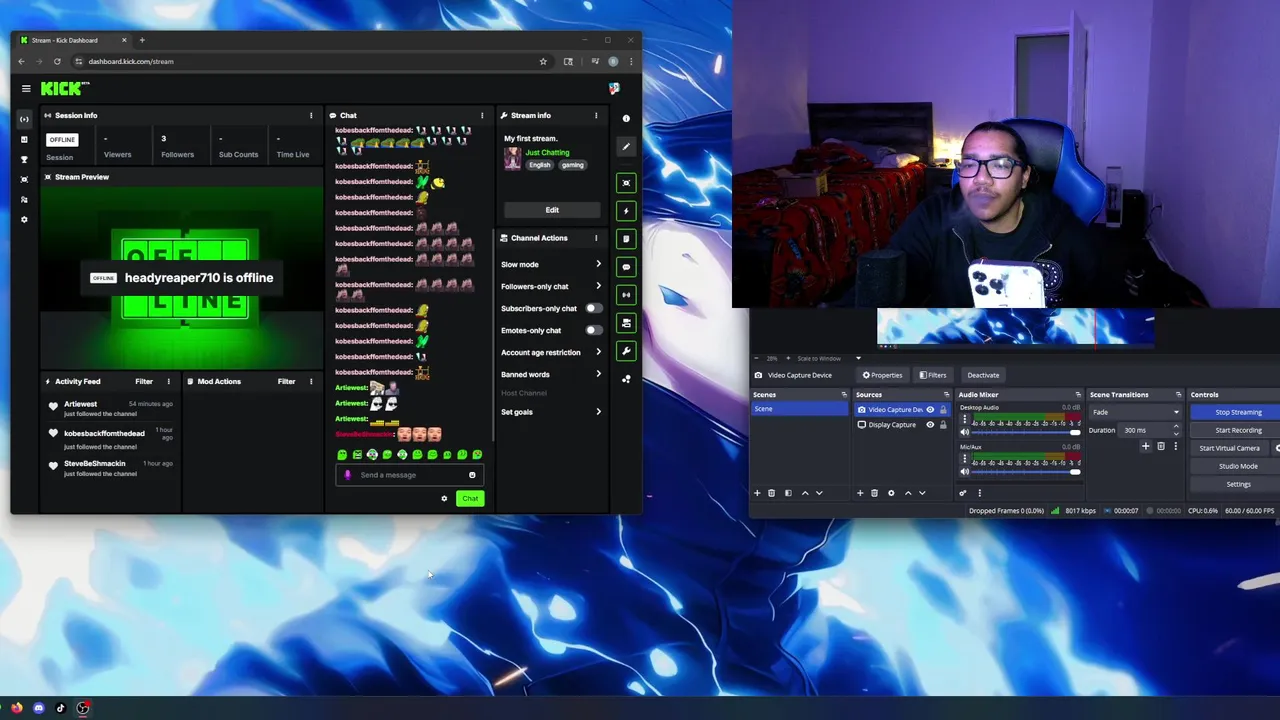Bookmark this page with the star icon
The height and width of the screenshot is (720, 1280).
click(543, 61)
